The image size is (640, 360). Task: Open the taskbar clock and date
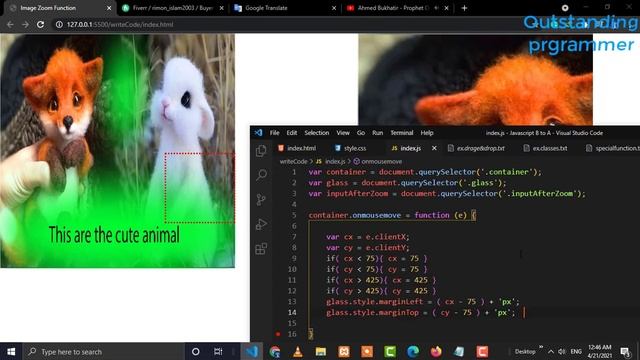click(600, 351)
